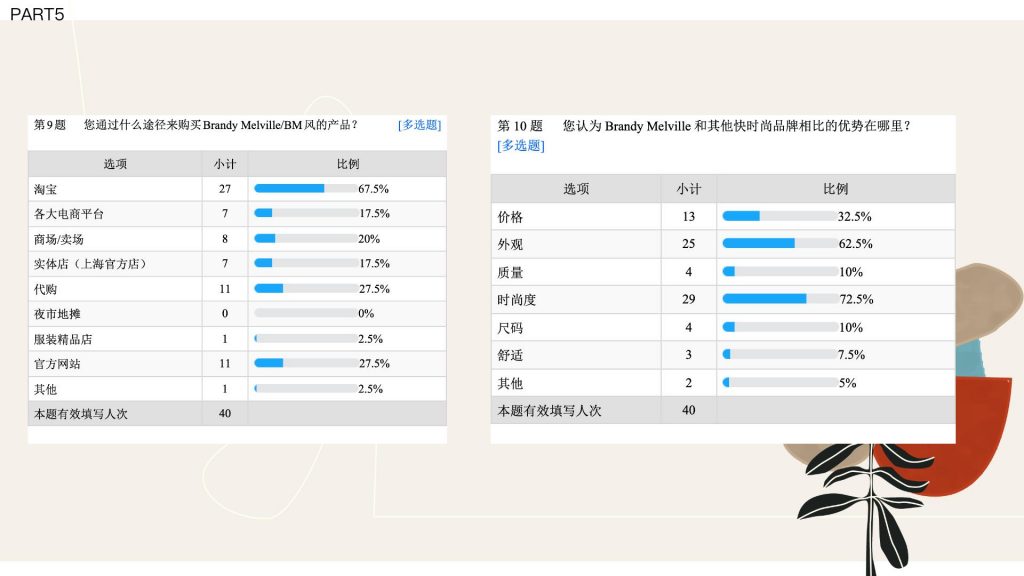Select the 外观 option label
The image size is (1024, 576).
point(510,244)
